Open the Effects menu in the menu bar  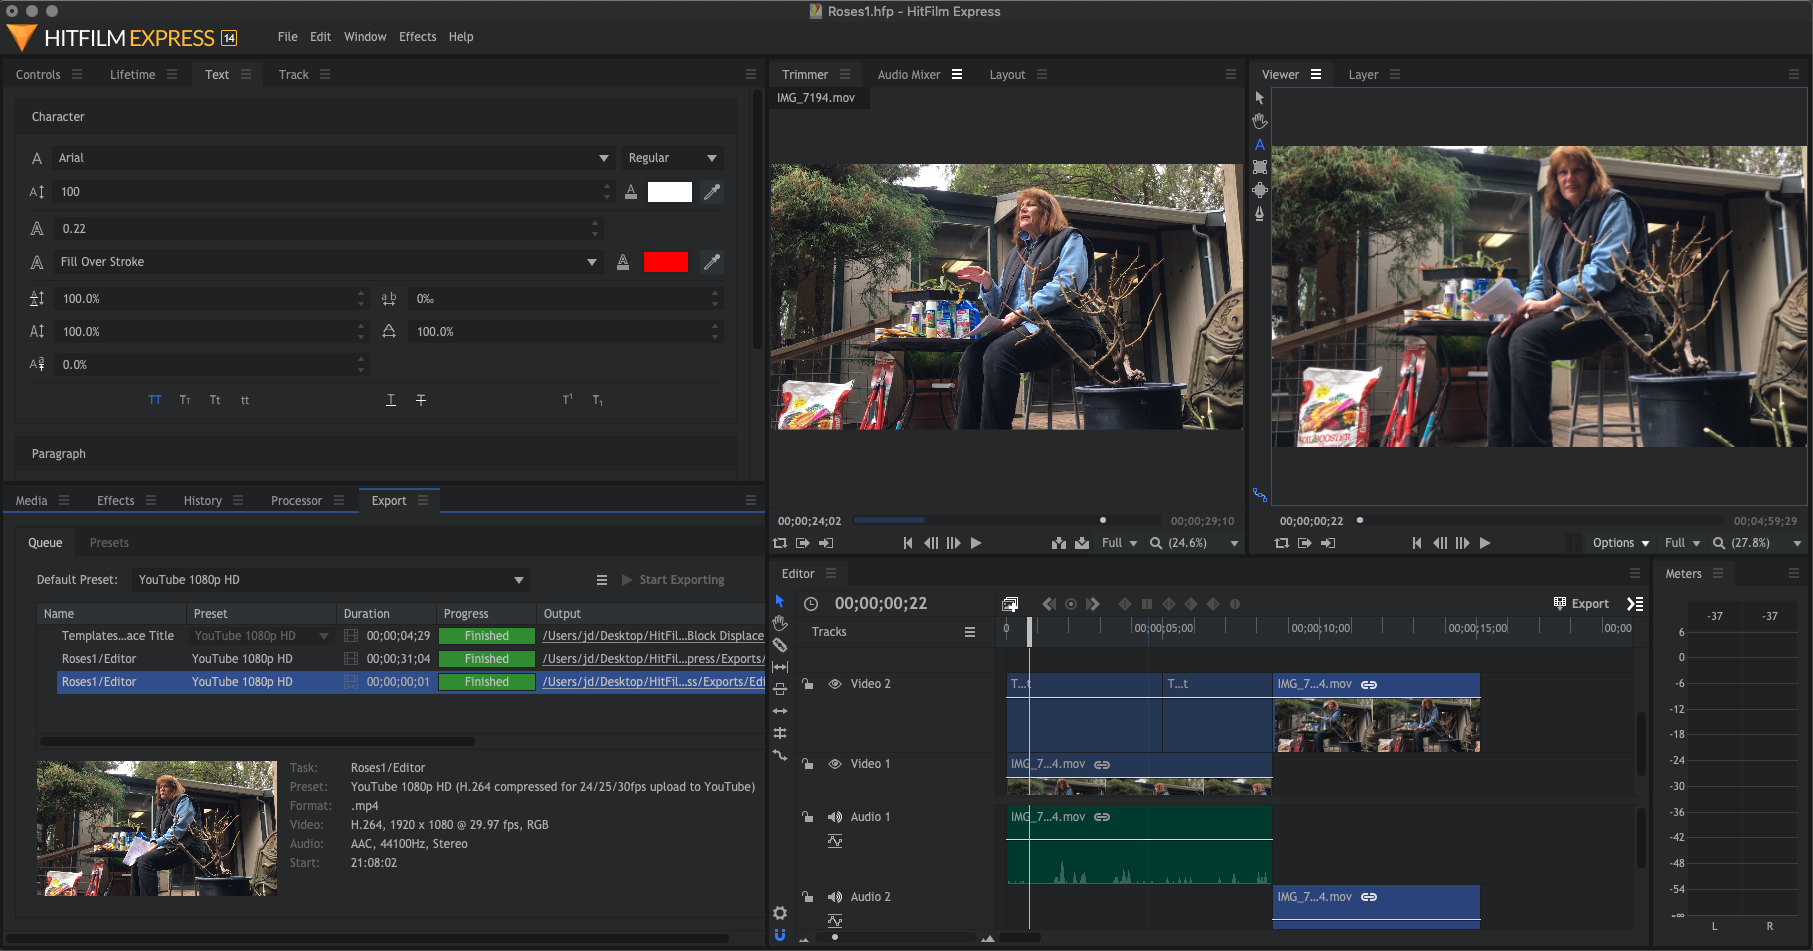[417, 36]
